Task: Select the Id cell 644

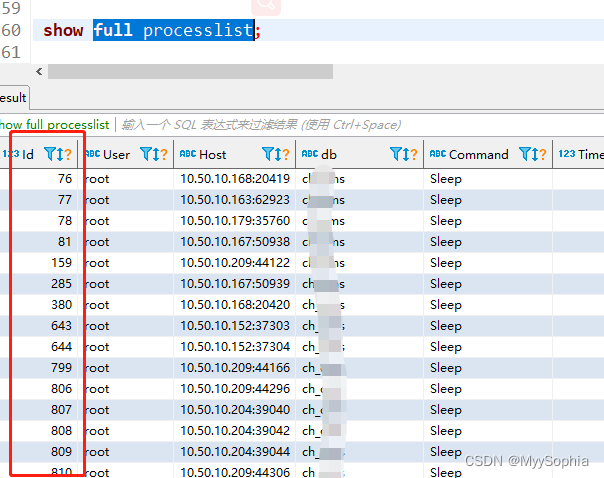Action: coord(39,347)
